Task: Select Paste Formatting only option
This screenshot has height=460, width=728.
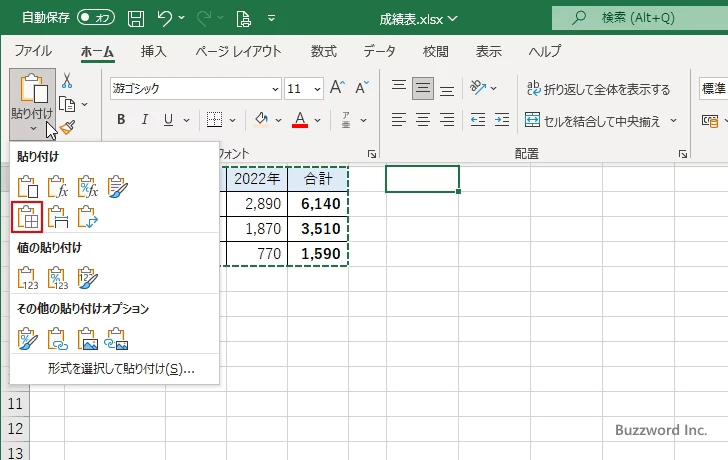Action: (x=27, y=338)
